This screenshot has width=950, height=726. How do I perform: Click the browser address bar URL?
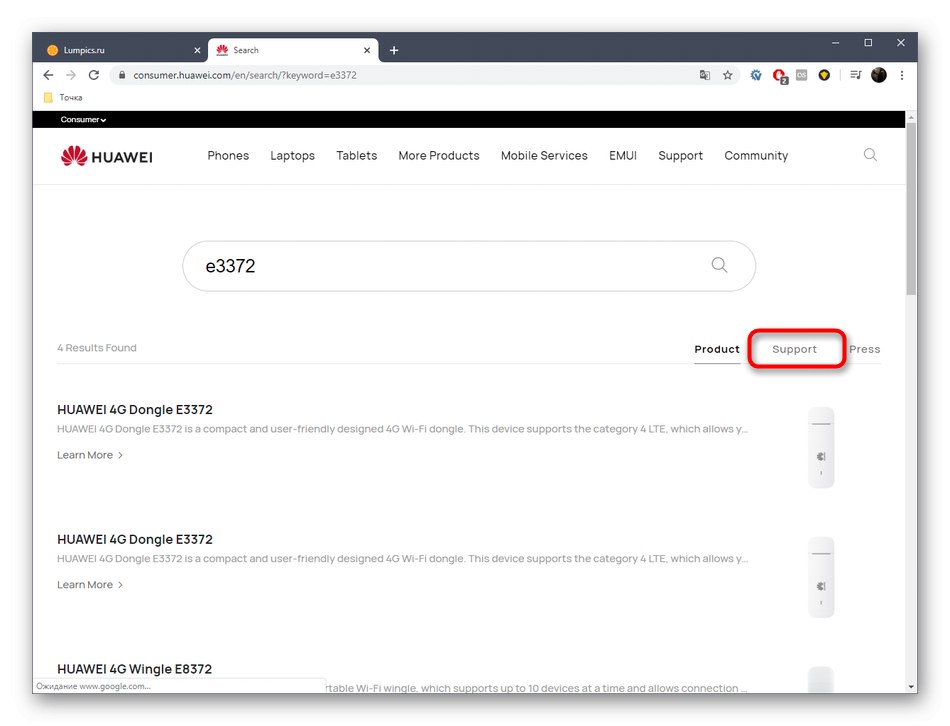click(245, 75)
